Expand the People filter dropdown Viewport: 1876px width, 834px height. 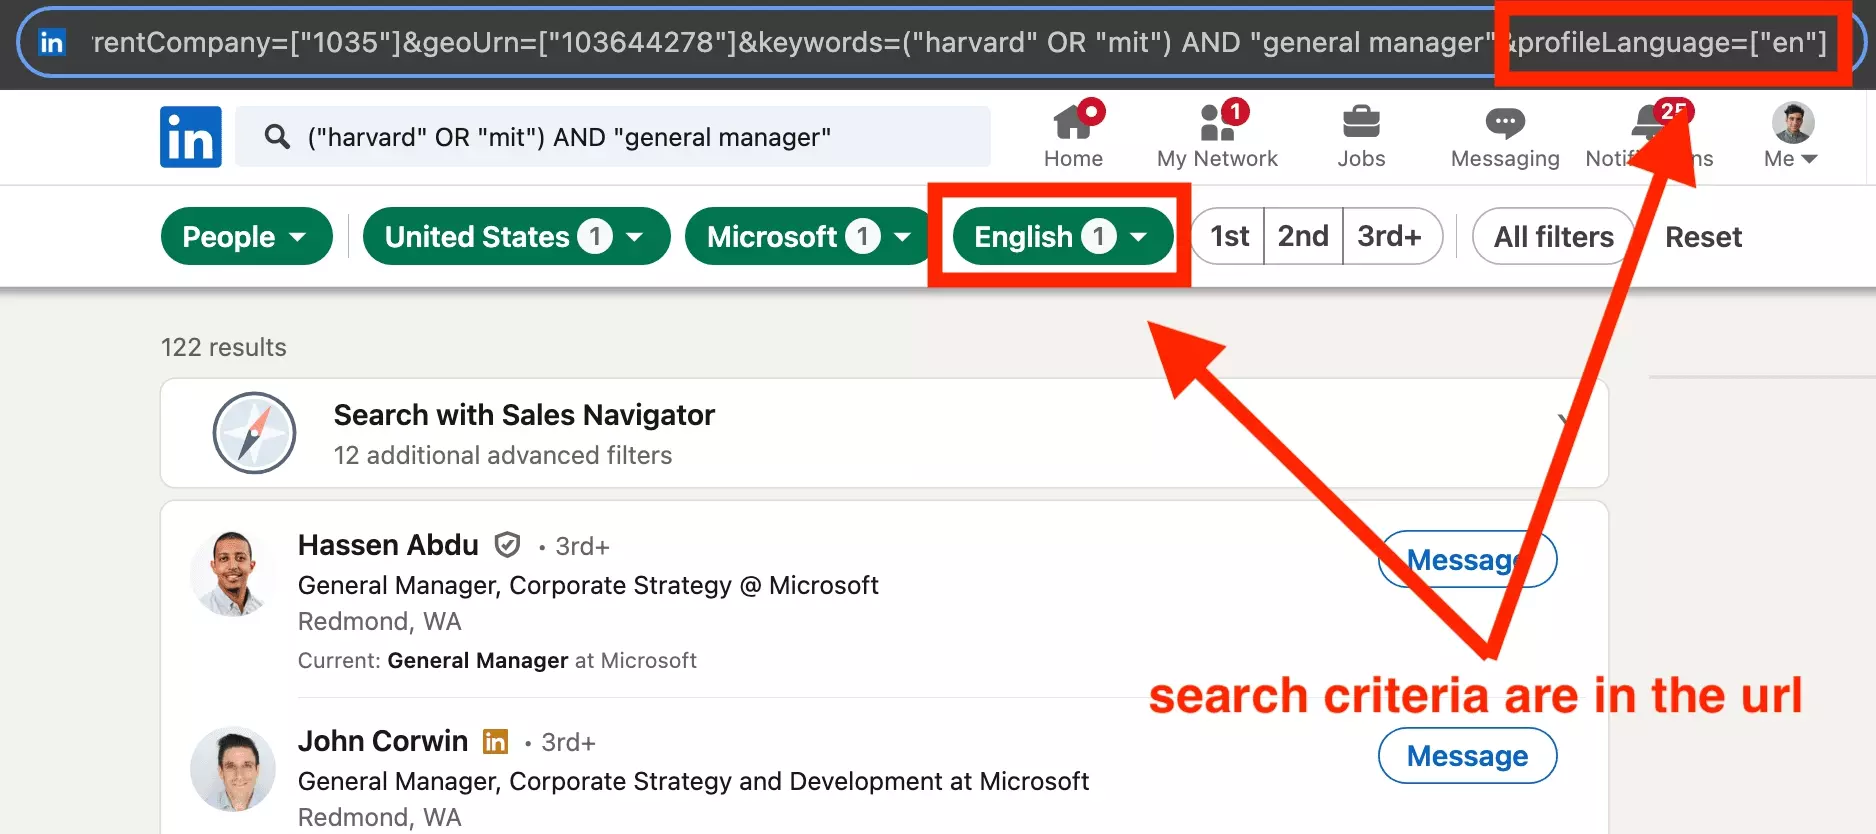pos(246,236)
